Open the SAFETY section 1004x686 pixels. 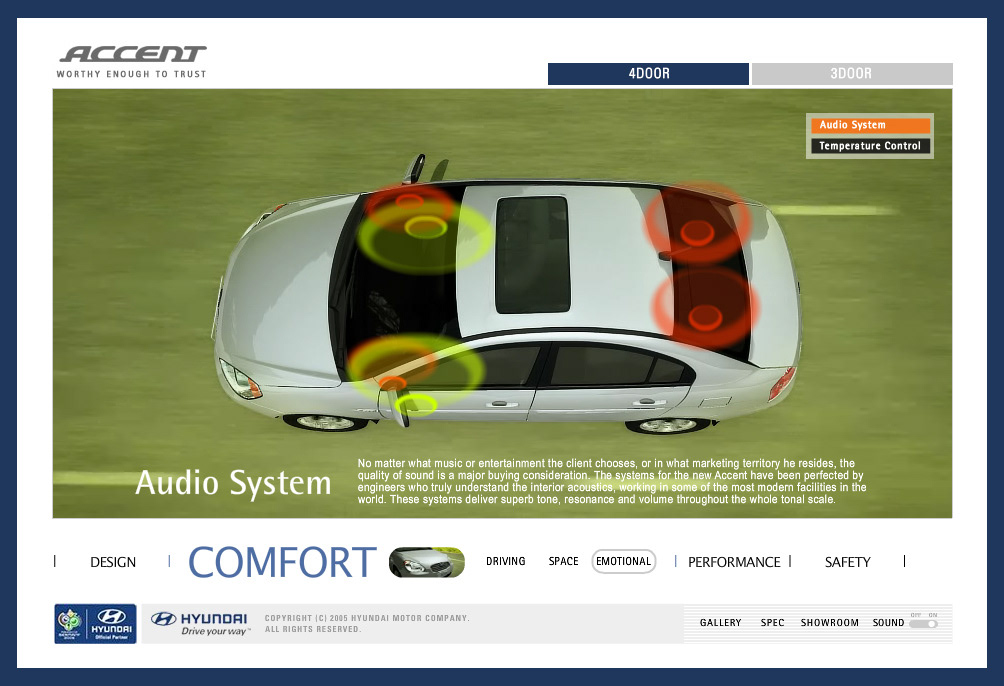847,562
